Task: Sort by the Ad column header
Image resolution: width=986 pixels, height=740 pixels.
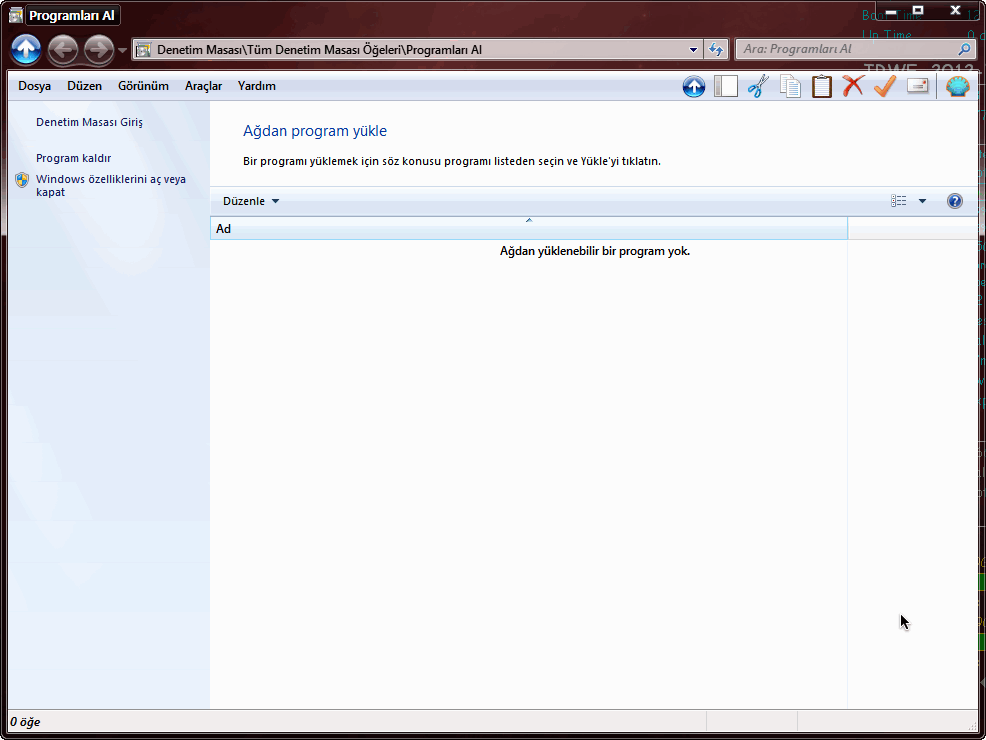Action: 529,228
